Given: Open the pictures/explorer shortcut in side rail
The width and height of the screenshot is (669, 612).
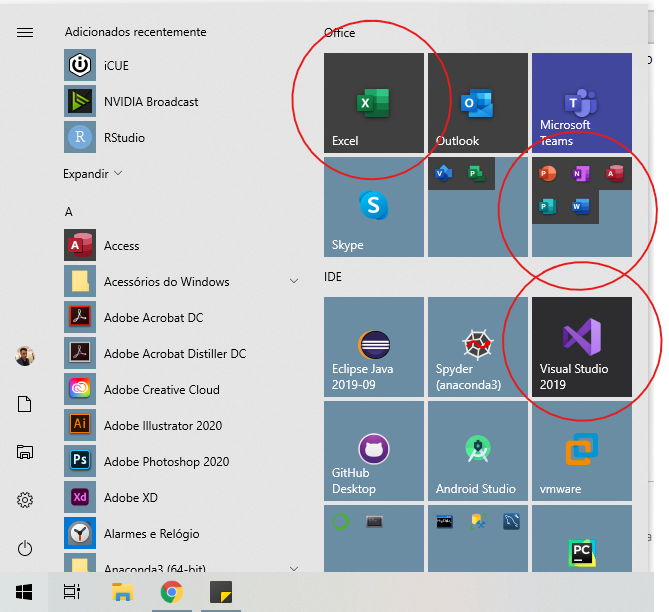Looking at the screenshot, I should tap(25, 452).
